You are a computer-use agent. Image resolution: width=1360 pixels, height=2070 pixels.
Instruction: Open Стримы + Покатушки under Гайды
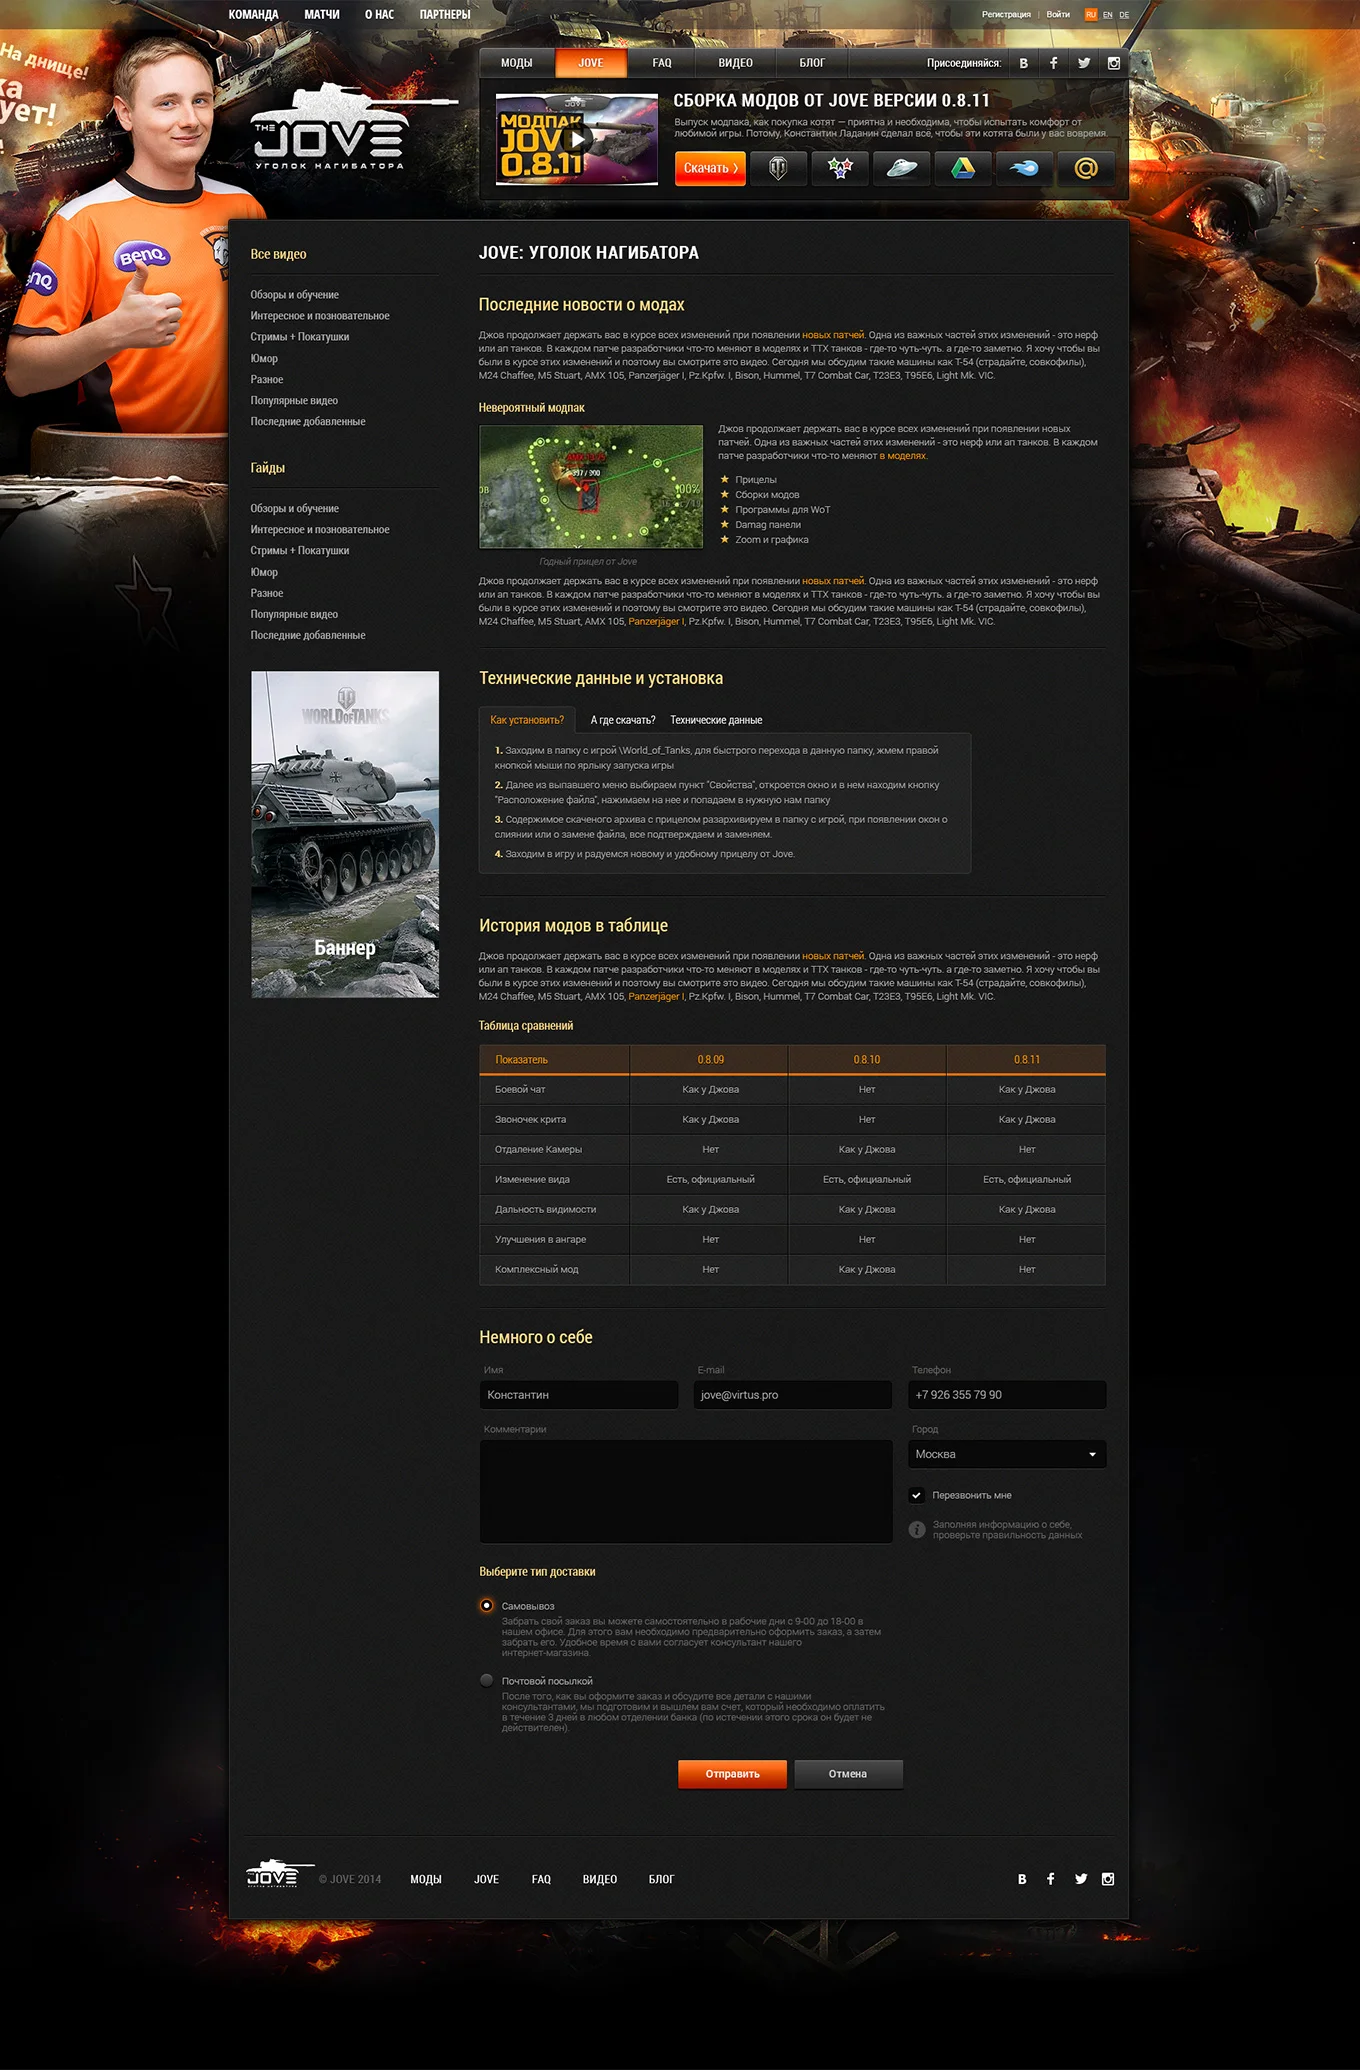tap(300, 551)
